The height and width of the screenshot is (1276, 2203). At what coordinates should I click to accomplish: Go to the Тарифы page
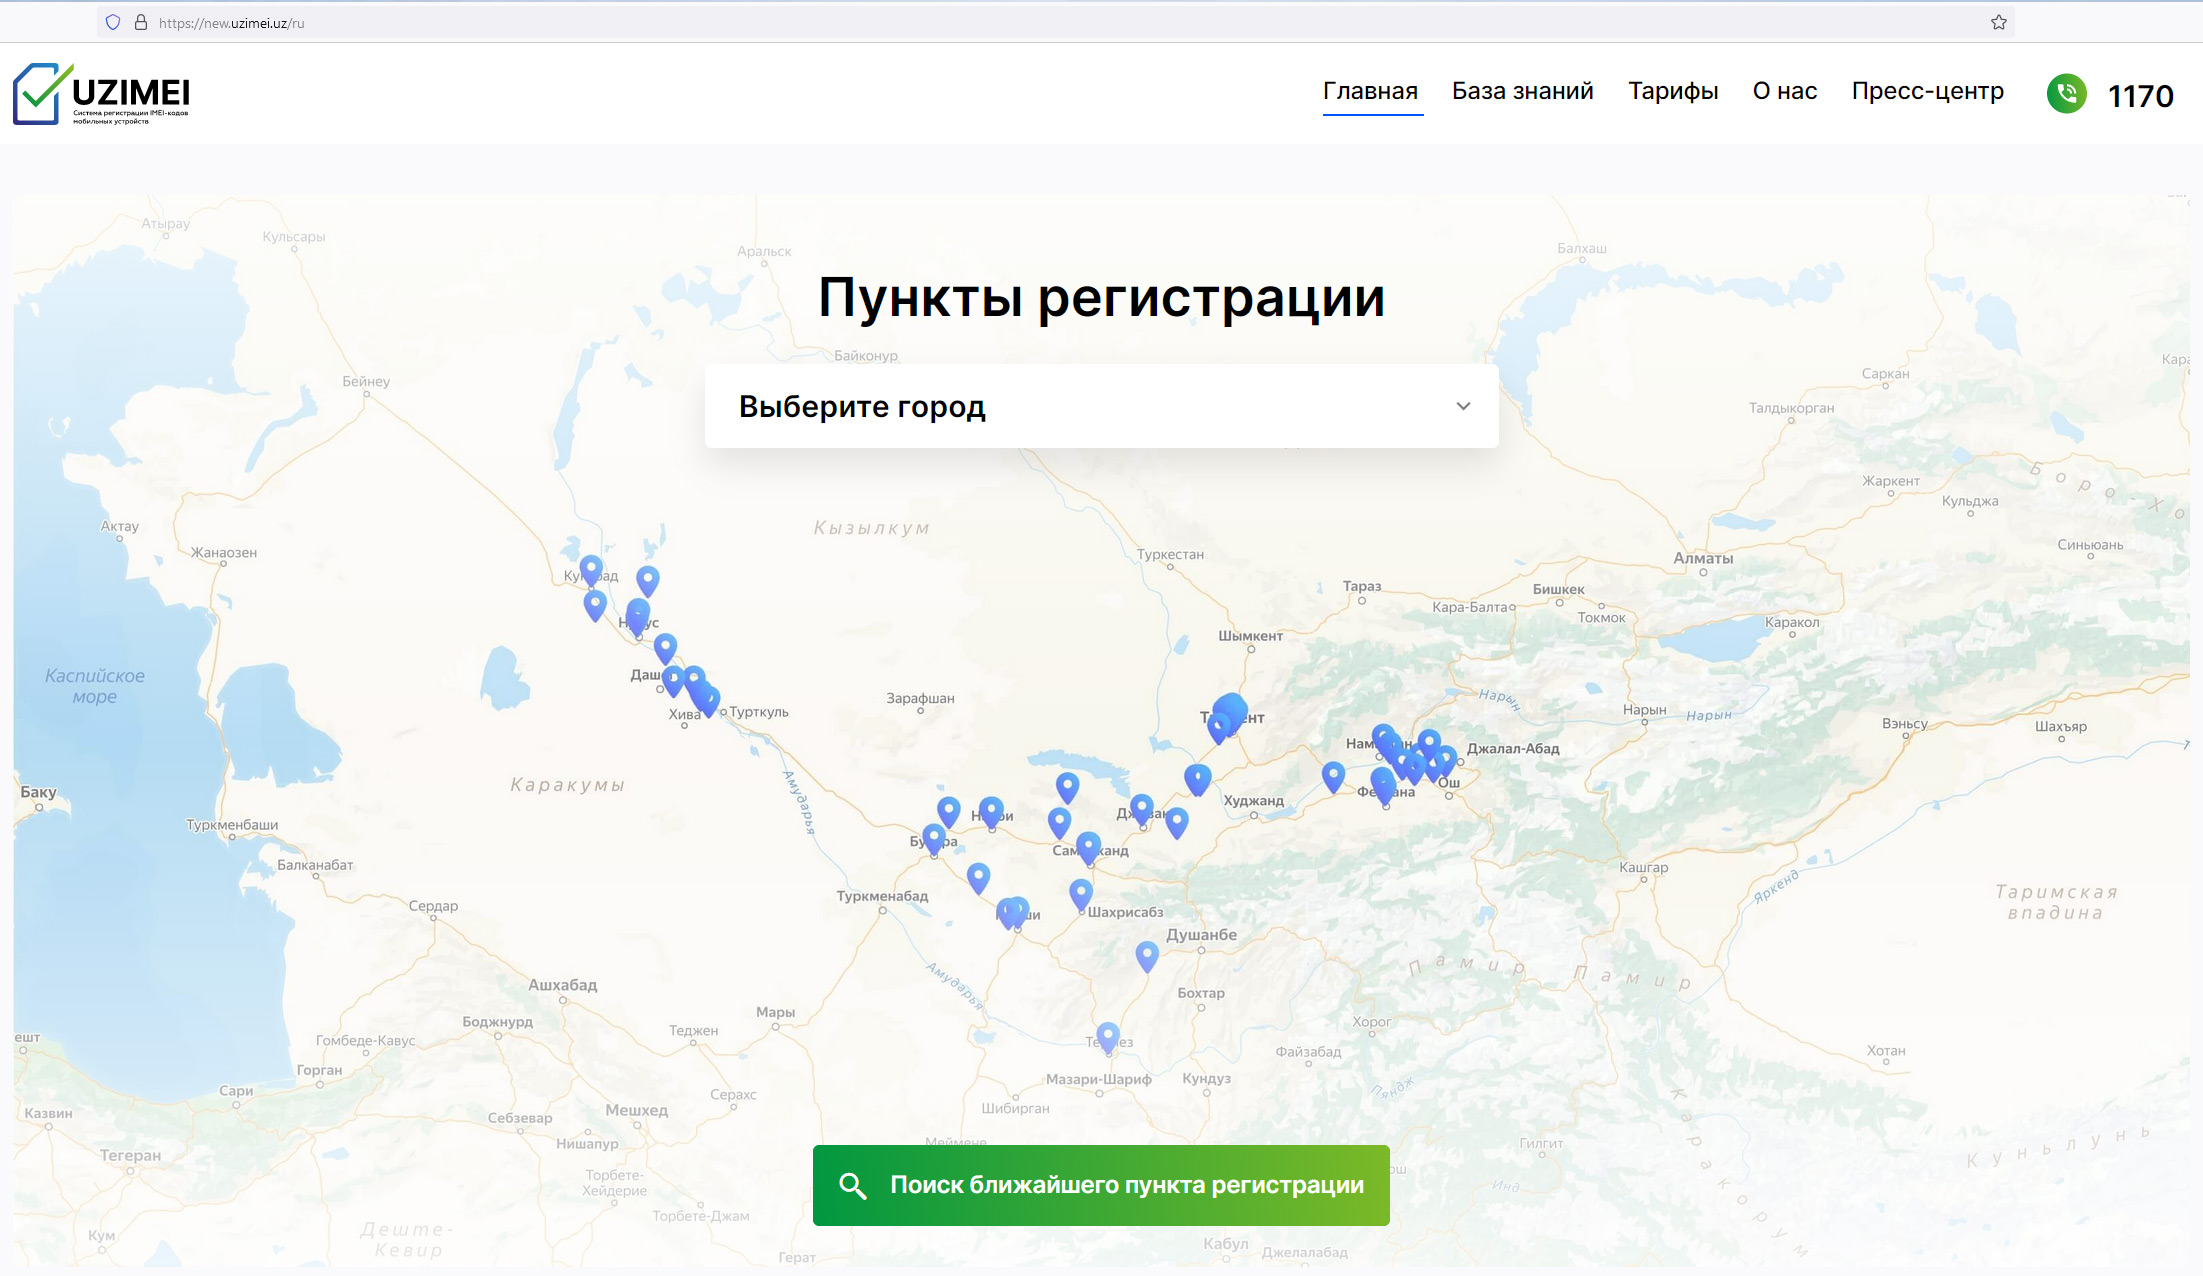1673,91
